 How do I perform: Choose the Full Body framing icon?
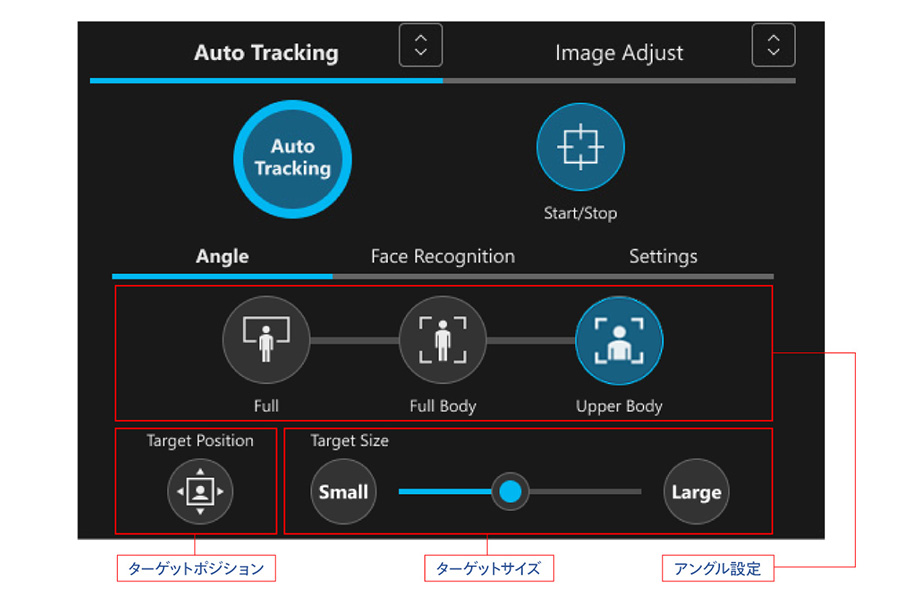pos(442,340)
